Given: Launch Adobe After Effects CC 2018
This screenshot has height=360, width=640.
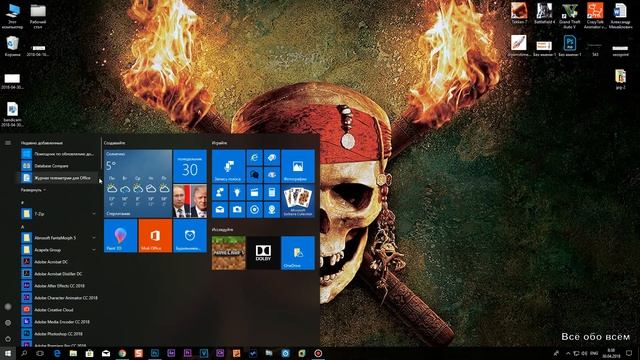Looking at the screenshot, I should click(x=59, y=286).
